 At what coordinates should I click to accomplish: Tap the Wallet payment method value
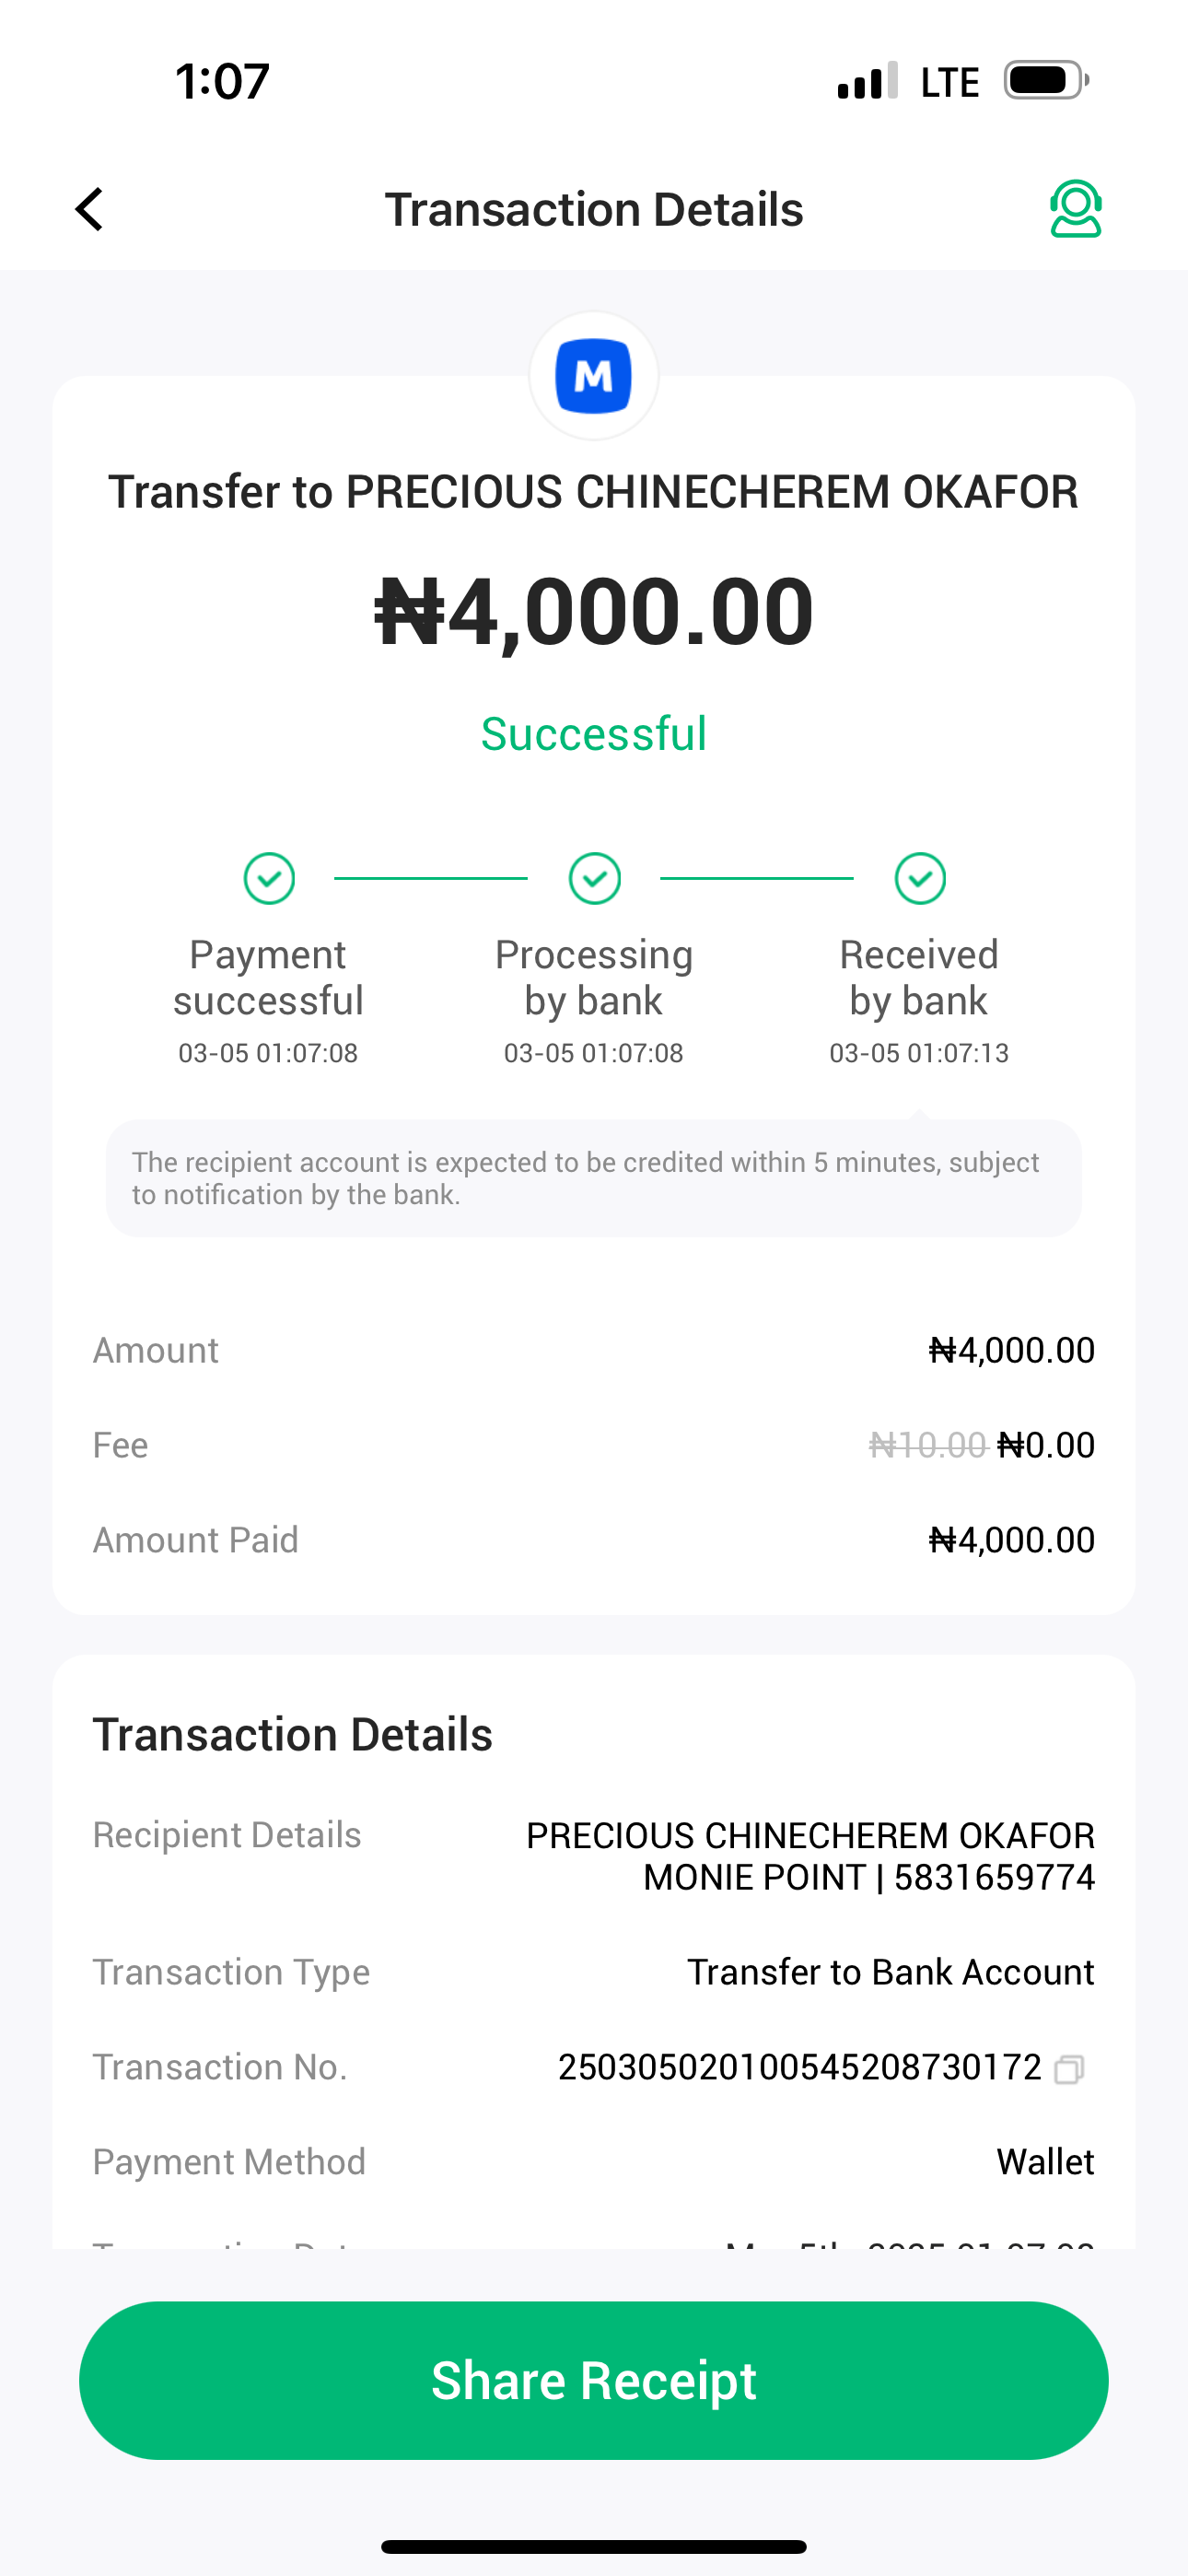pyautogui.click(x=1045, y=2162)
